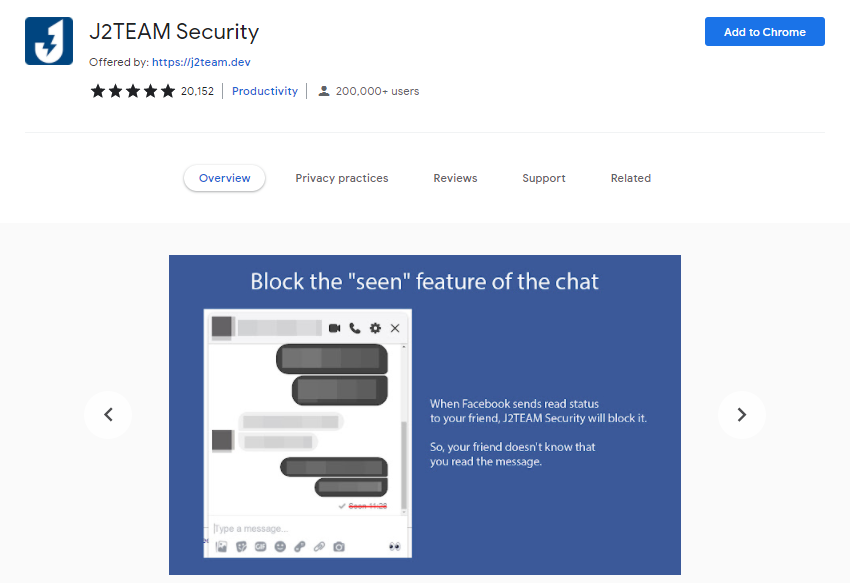Click the phone call icon in chat
Image resolution: width=850 pixels, height=583 pixels.
pyautogui.click(x=354, y=328)
